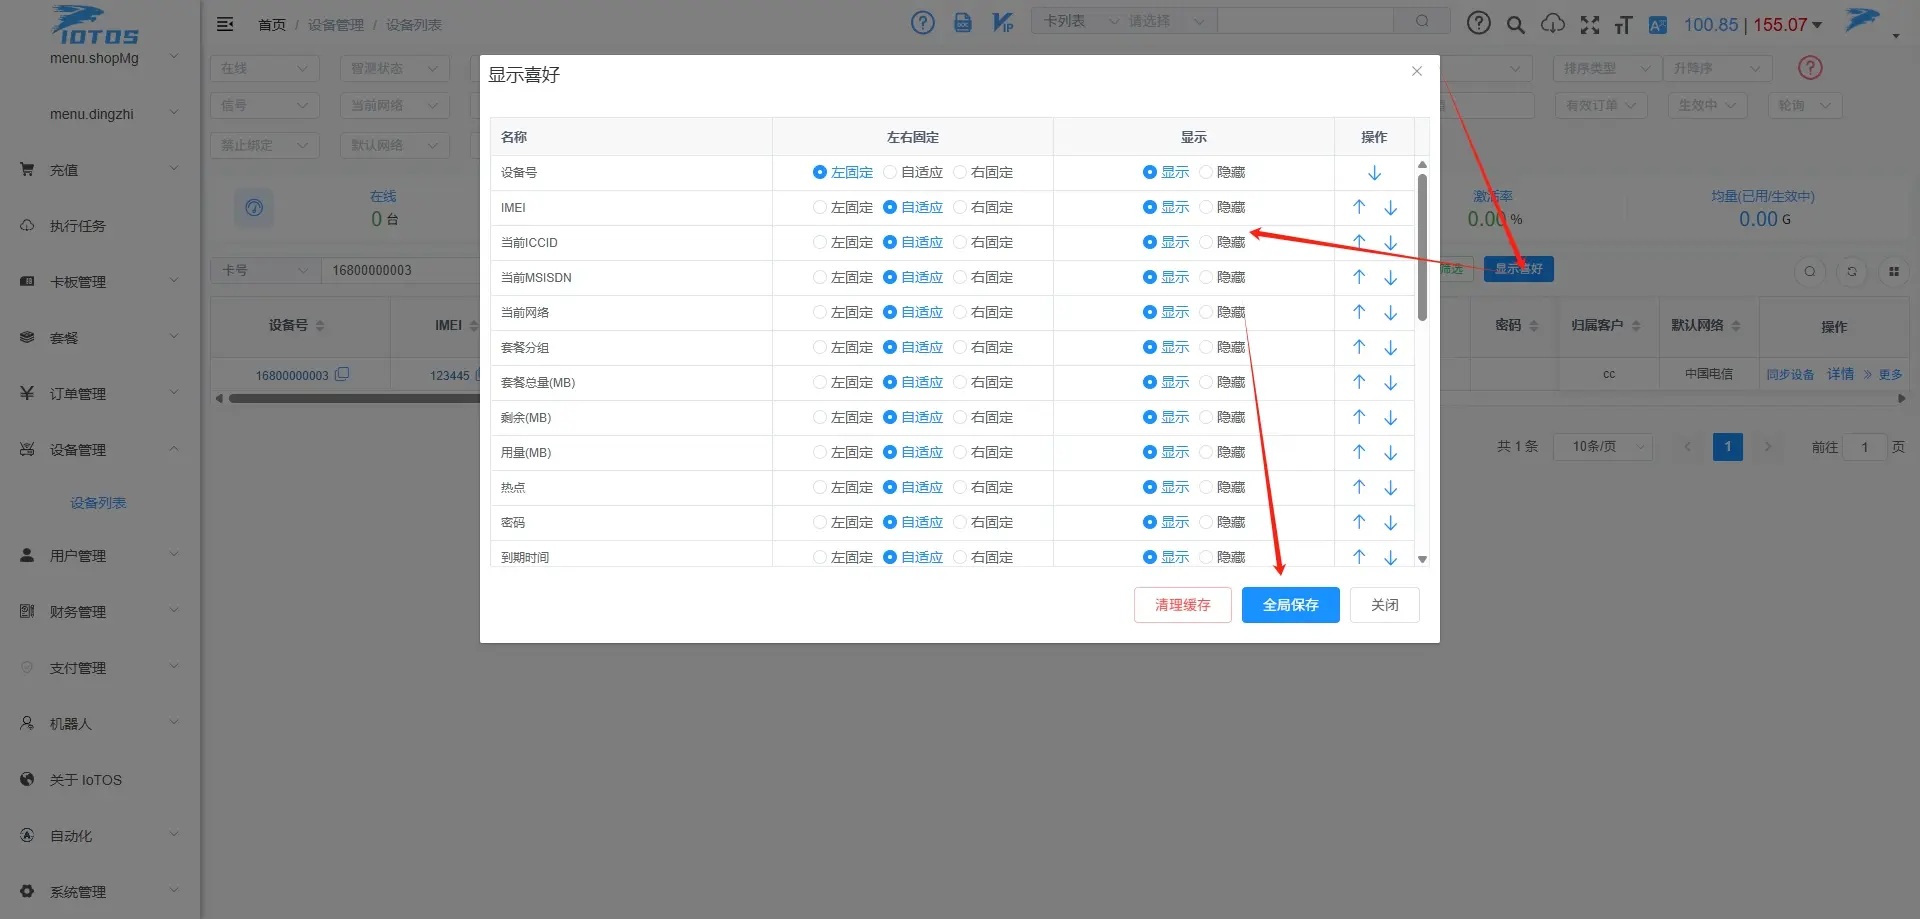Image resolution: width=1920 pixels, height=919 pixels.
Task: Move 用量(MB) row down
Action: click(x=1390, y=453)
